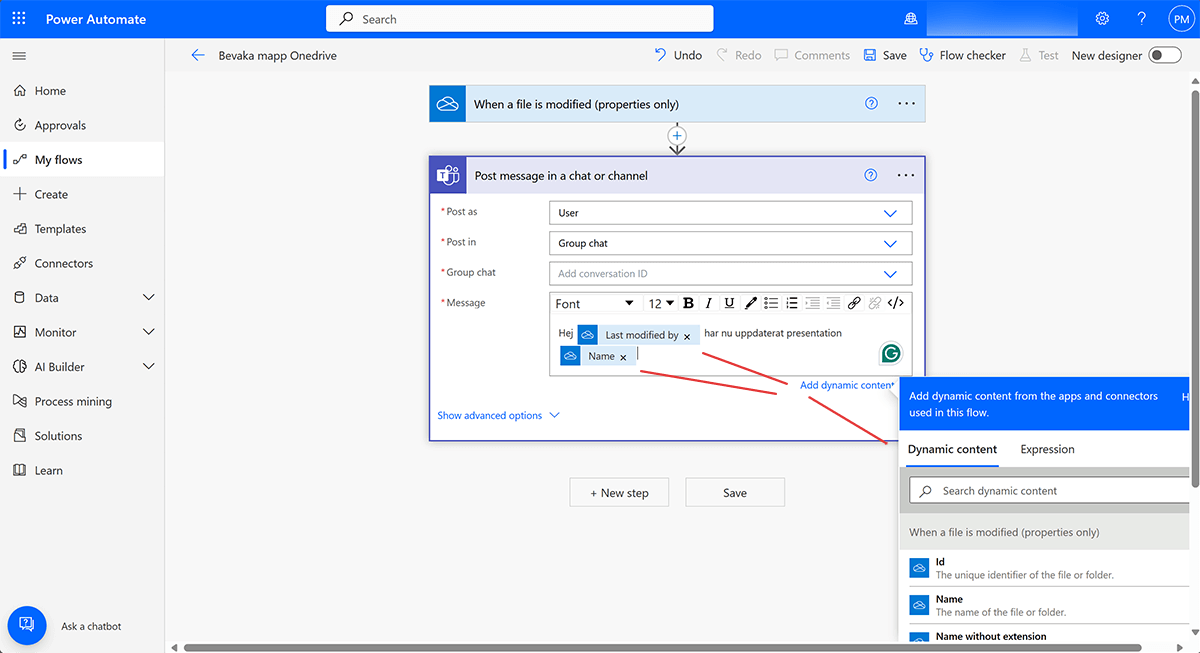Open the font size 12 dropdown
Image resolution: width=1200 pixels, height=653 pixels.
[661, 303]
